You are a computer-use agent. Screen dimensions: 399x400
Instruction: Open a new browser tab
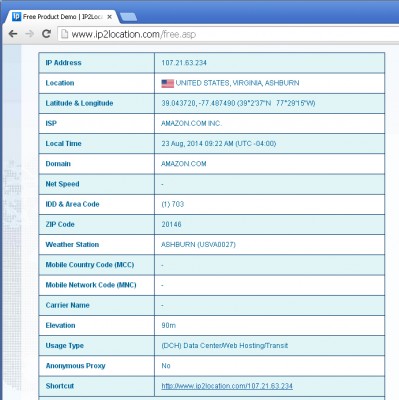[128, 17]
